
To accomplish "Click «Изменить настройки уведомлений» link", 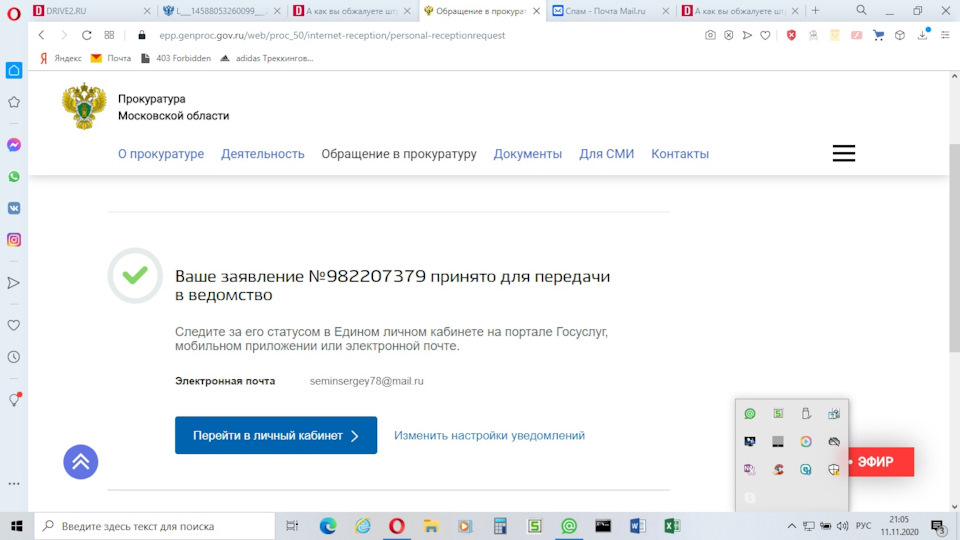I will click(489, 436).
